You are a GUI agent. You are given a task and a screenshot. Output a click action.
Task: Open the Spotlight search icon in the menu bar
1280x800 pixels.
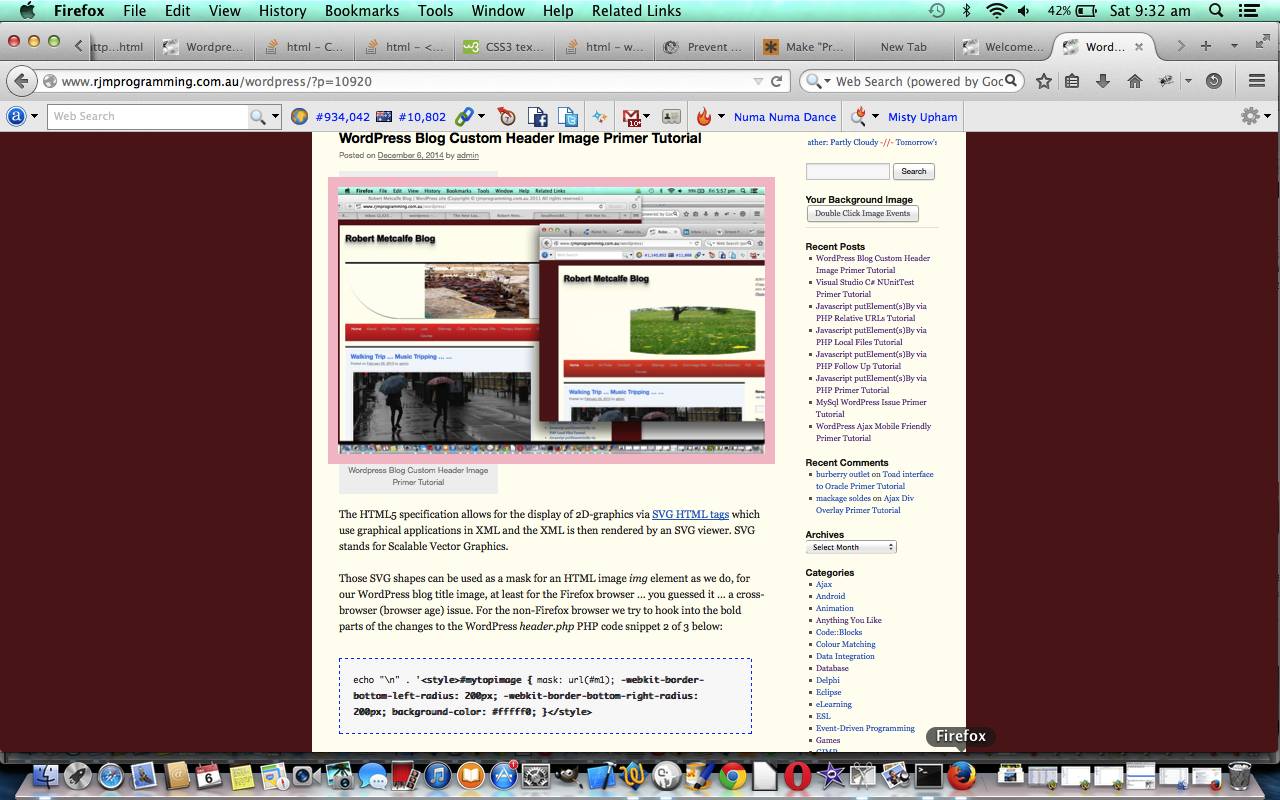pyautogui.click(x=1217, y=11)
